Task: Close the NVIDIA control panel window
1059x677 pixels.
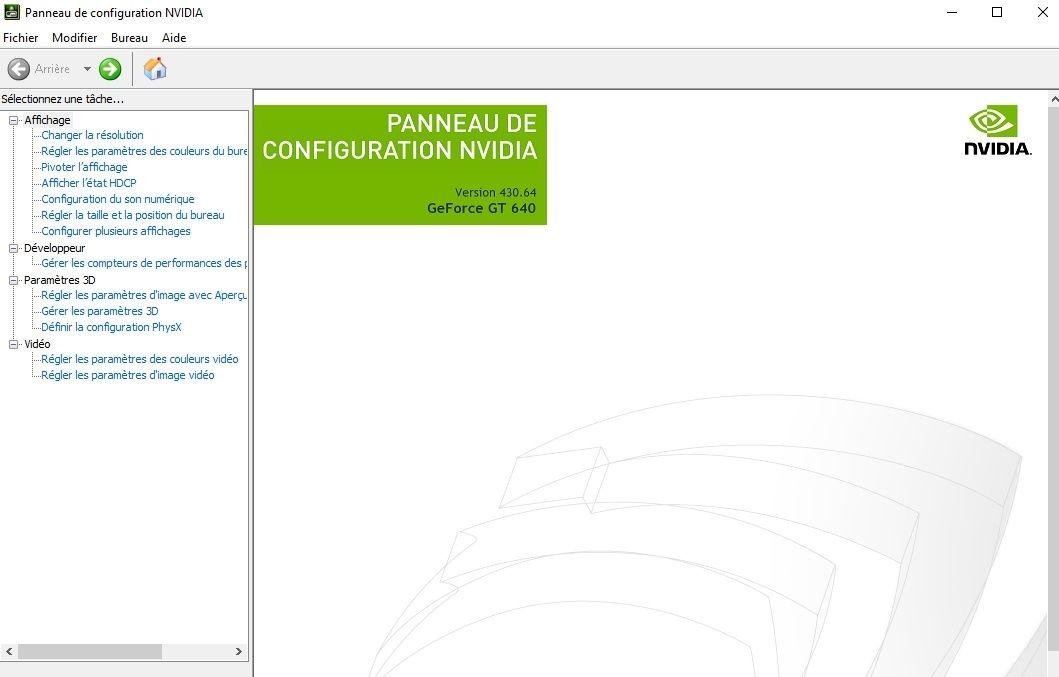Action: pos(1042,12)
